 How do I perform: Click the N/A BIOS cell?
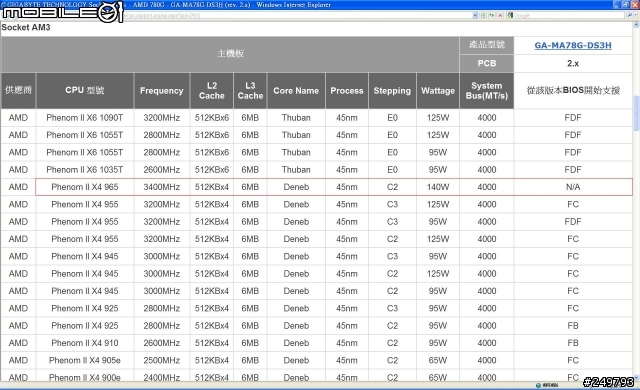(573, 187)
